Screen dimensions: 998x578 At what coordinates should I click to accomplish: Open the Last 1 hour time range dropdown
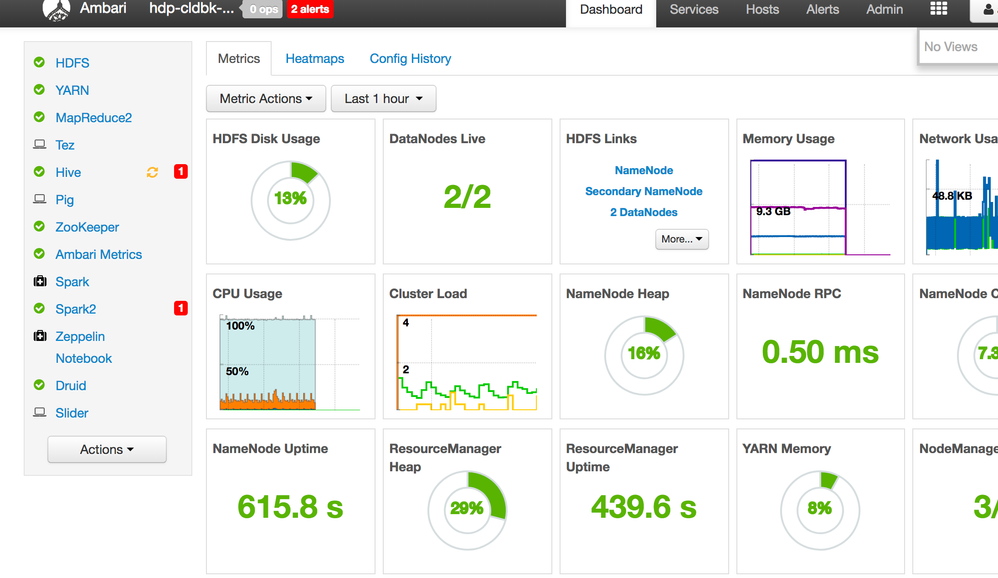pos(384,99)
